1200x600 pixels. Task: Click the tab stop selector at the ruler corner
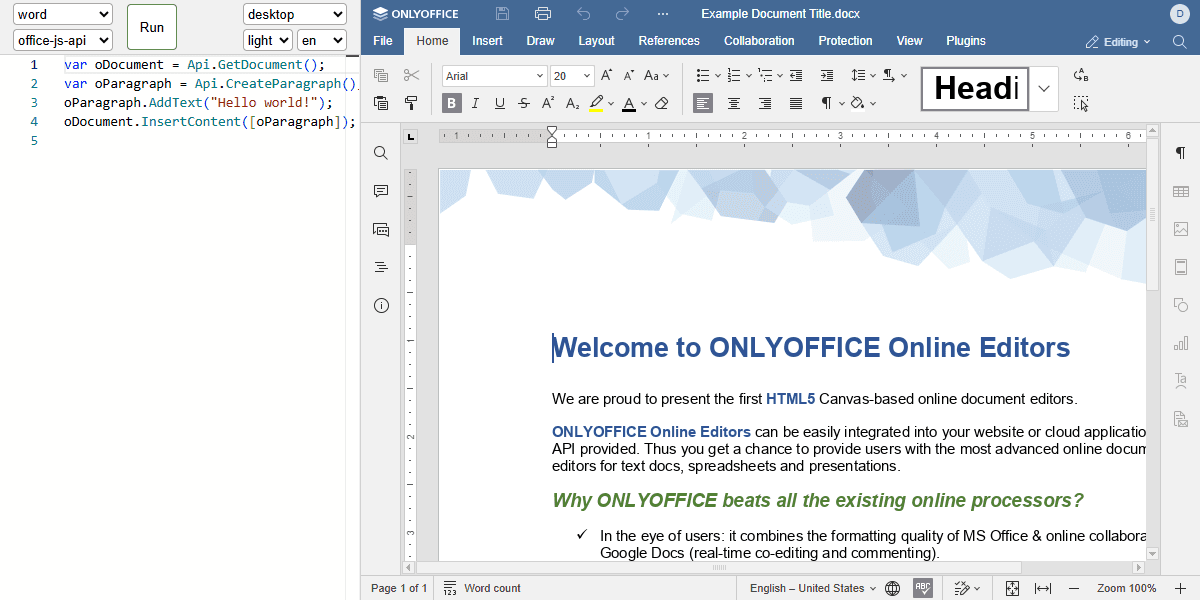tap(411, 137)
